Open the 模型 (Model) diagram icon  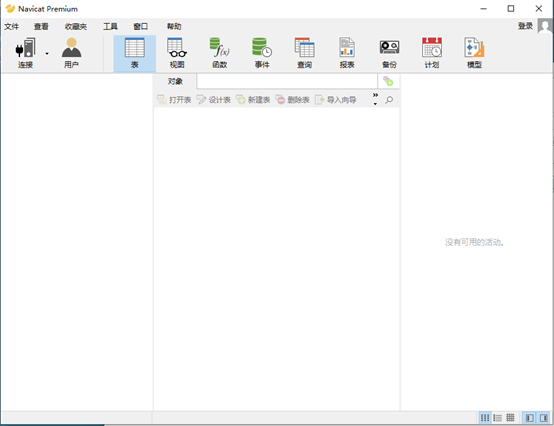[474, 53]
